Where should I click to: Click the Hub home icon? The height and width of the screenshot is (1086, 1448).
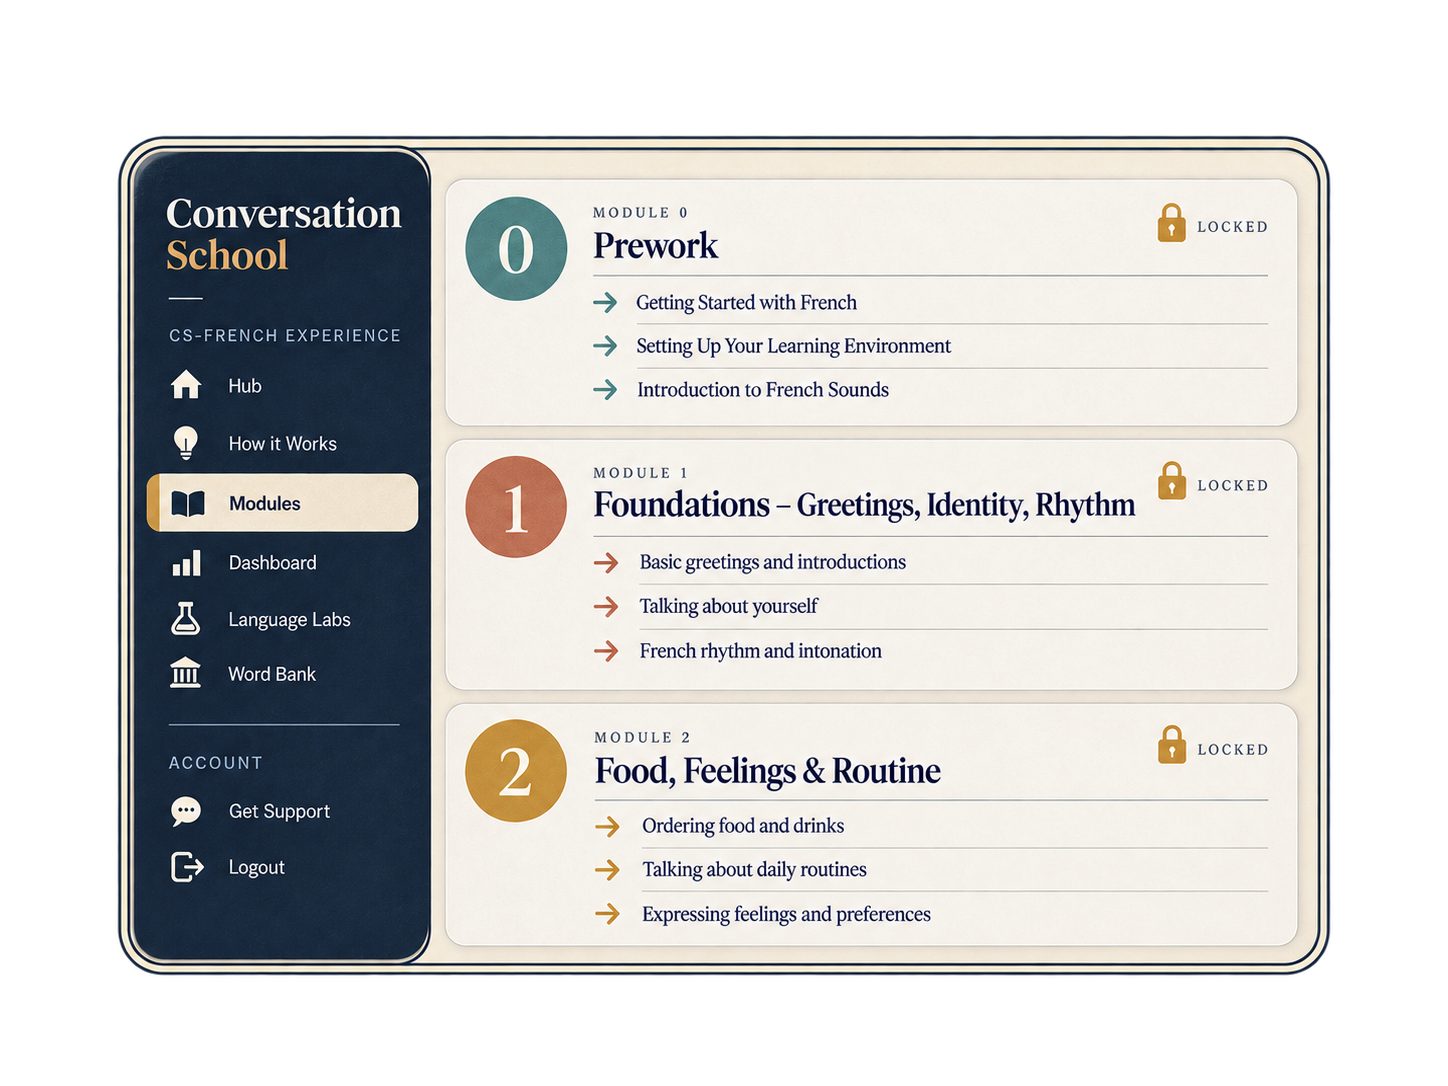(x=186, y=385)
